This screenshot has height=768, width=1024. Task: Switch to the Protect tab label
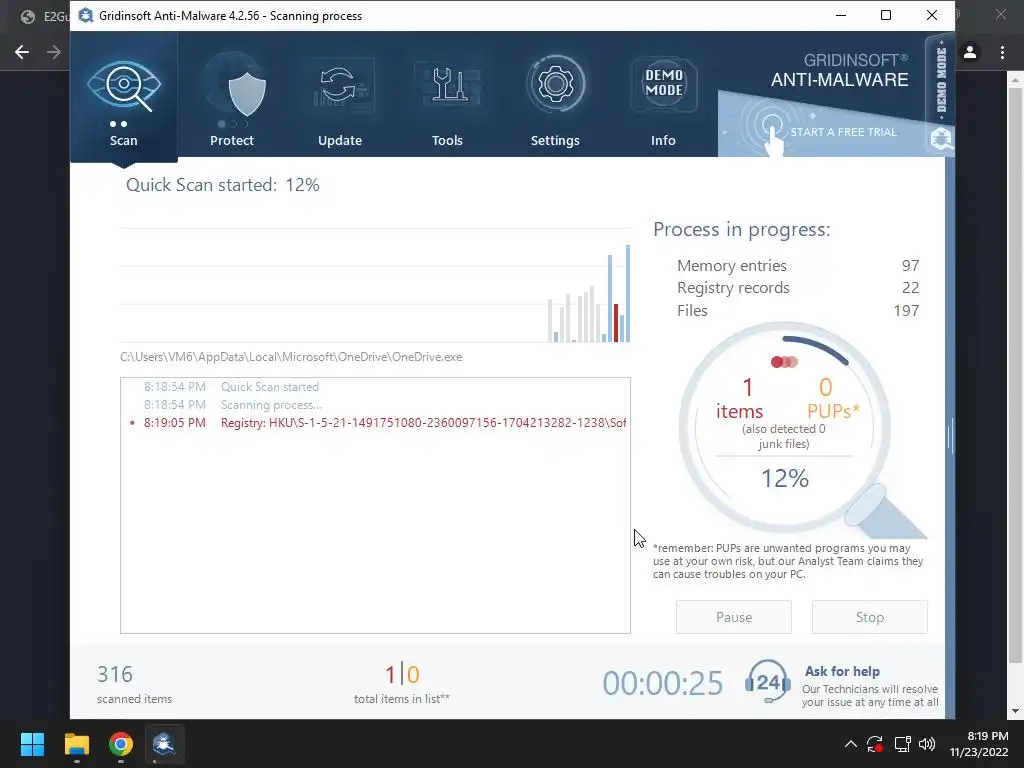click(x=232, y=140)
